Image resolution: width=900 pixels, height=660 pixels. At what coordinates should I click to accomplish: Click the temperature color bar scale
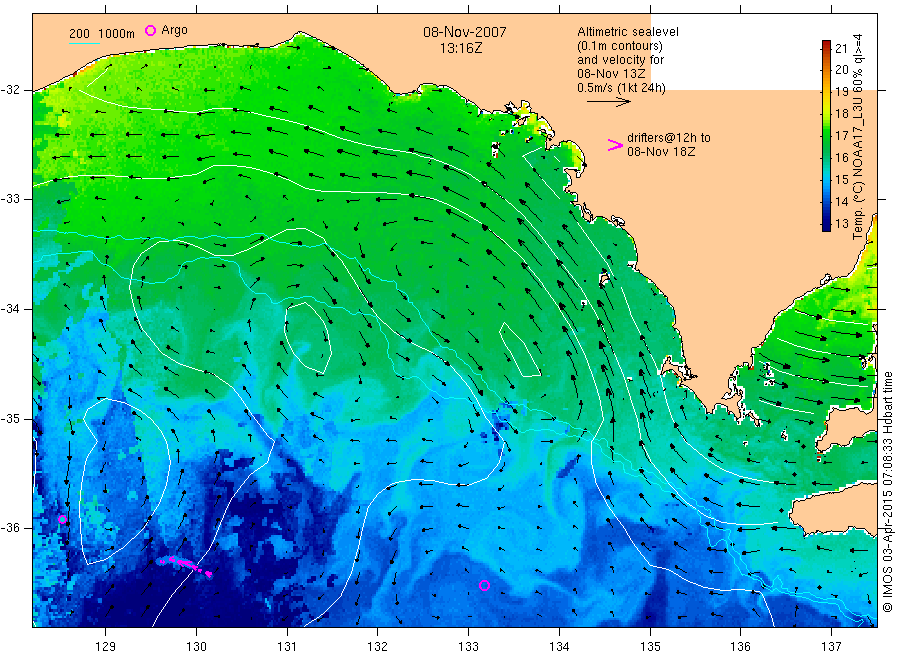coord(826,135)
